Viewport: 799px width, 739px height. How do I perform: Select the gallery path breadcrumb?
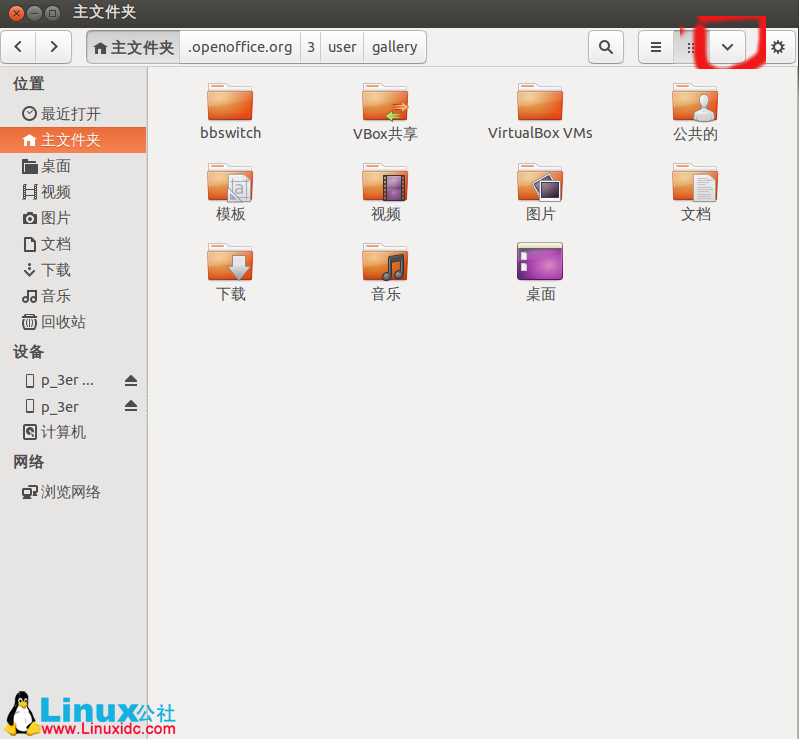[x=394, y=47]
